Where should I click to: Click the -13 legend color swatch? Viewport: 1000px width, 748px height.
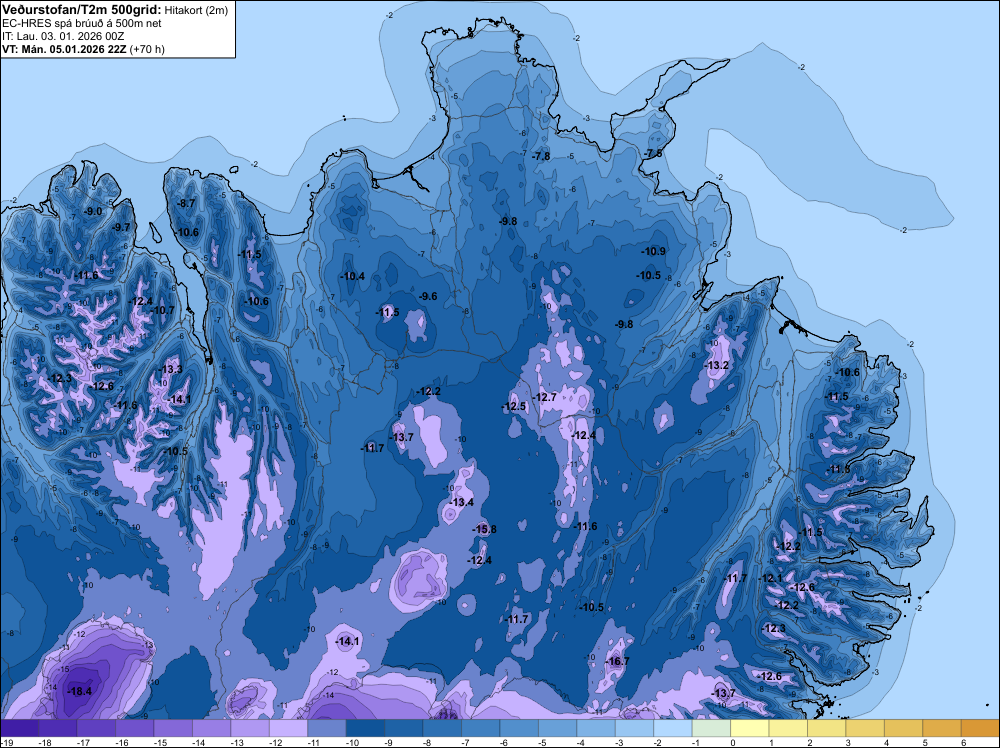[x=250, y=728]
